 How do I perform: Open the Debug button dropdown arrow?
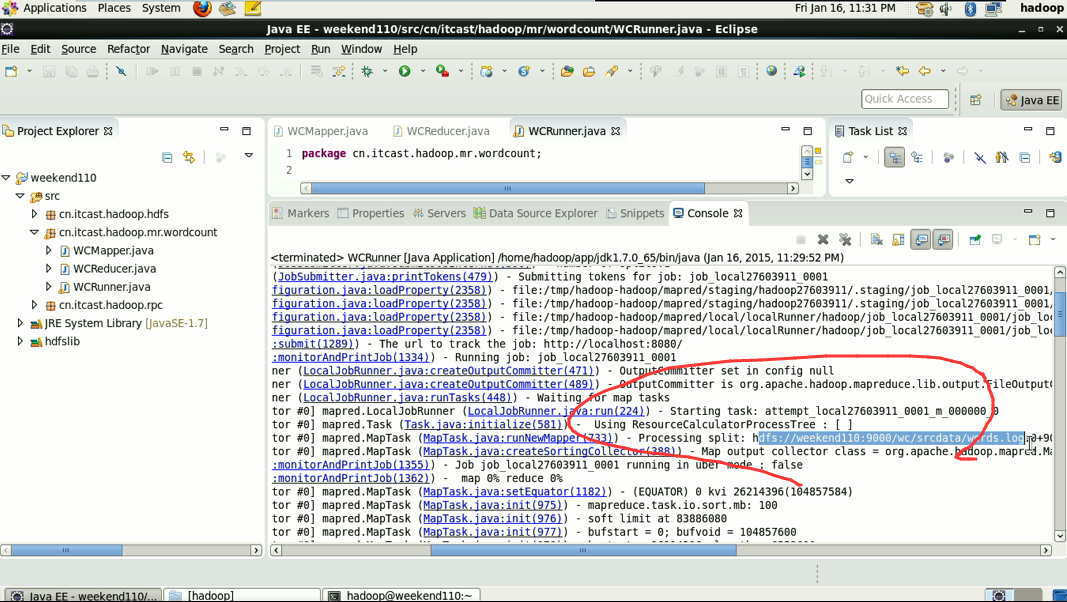385,71
